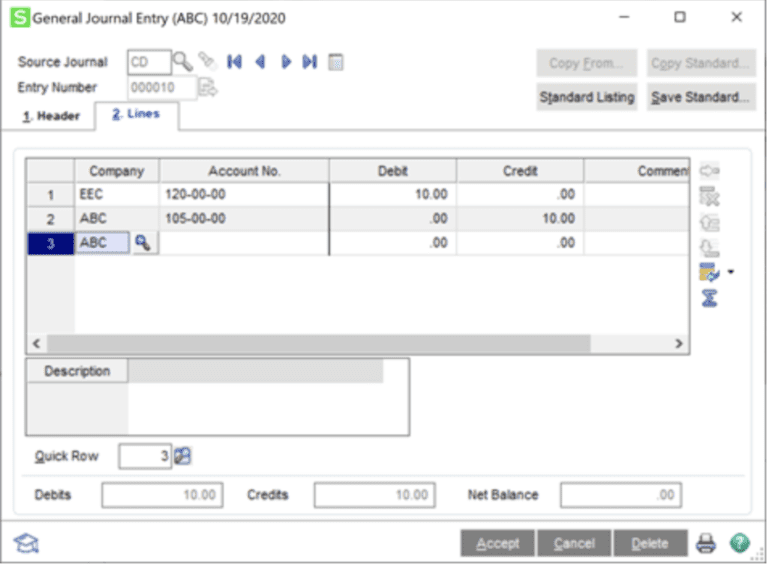Jump to the first journal entry

(234, 62)
